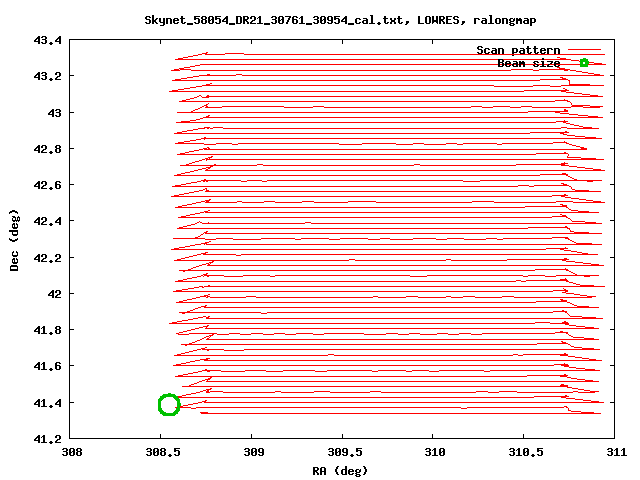The height and width of the screenshot is (480, 640).
Task: Click the 41.4 Dec axis tick label
Action: [x=48, y=403]
